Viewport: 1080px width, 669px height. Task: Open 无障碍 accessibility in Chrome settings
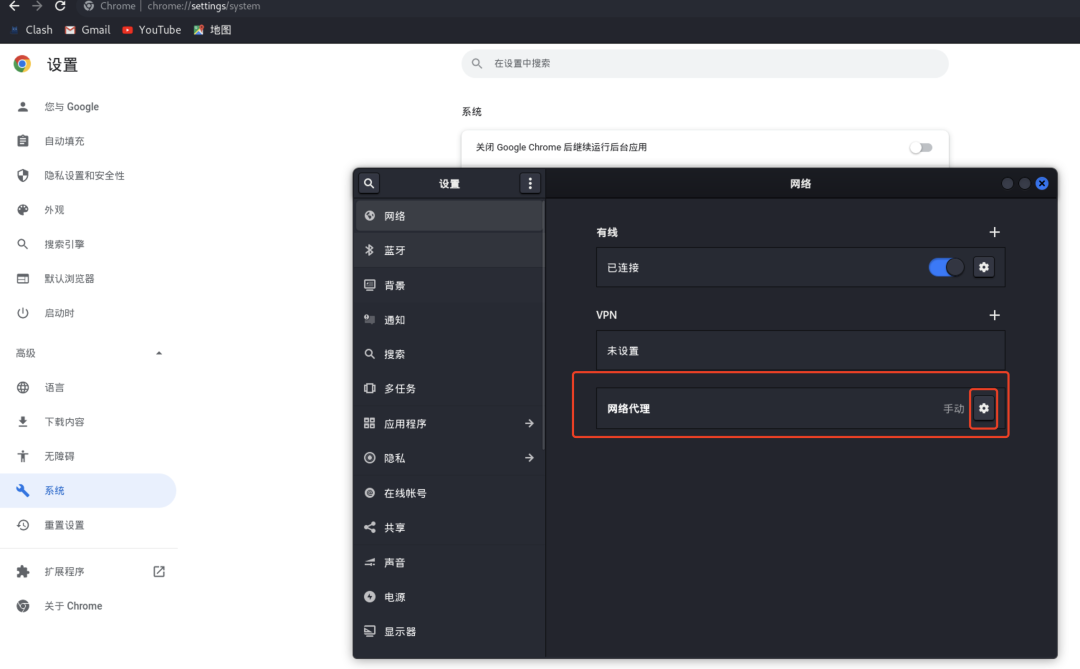(88, 456)
